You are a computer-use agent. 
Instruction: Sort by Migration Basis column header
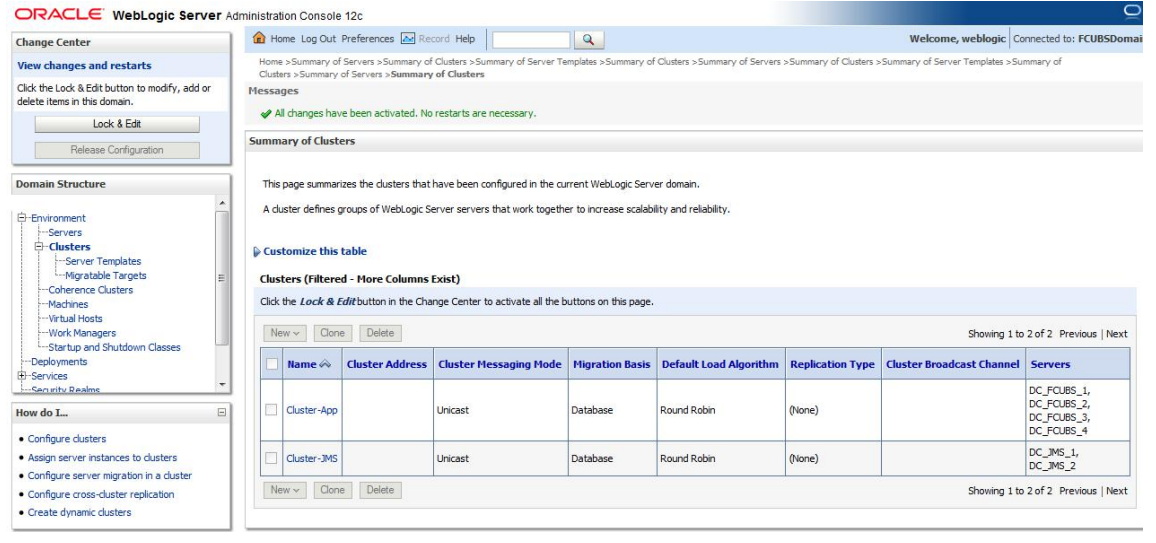click(612, 364)
